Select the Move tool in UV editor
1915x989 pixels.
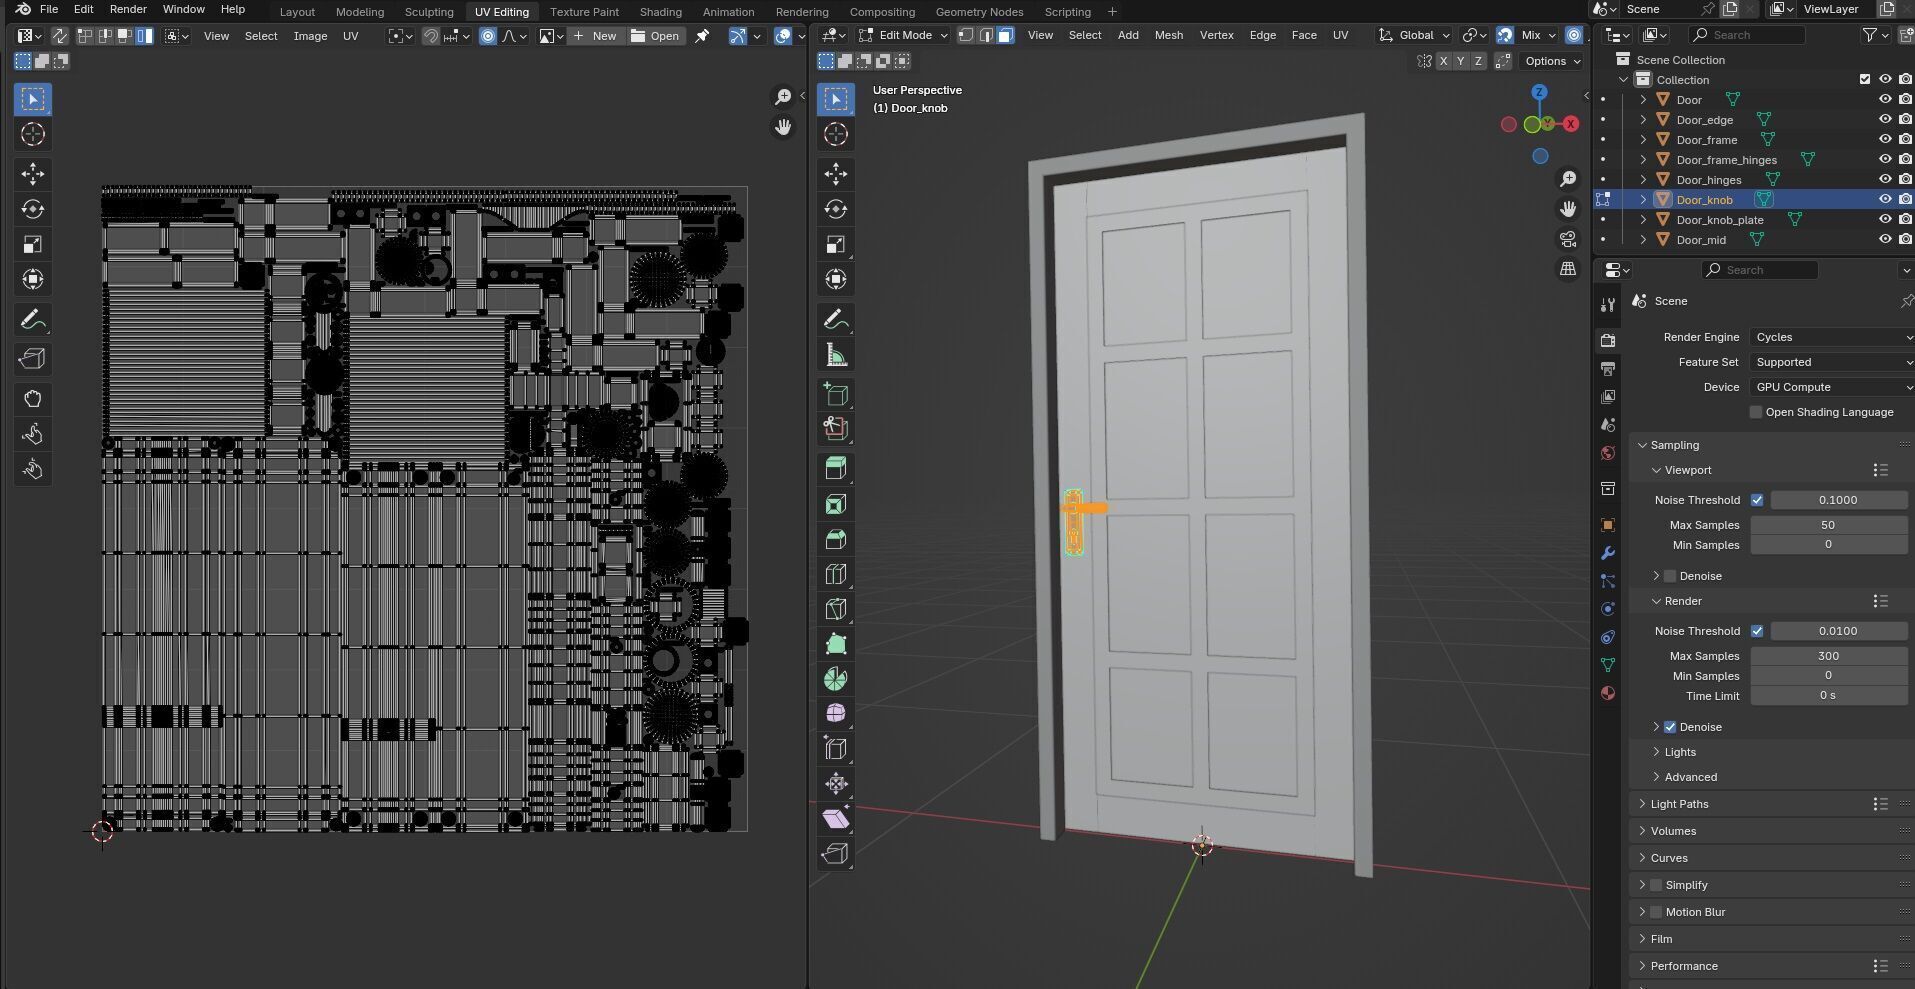33,174
